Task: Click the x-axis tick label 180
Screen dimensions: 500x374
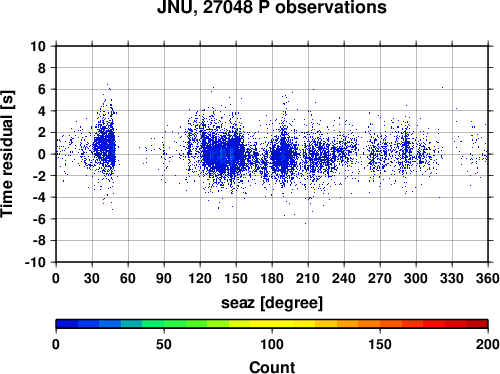Action: pos(272,278)
